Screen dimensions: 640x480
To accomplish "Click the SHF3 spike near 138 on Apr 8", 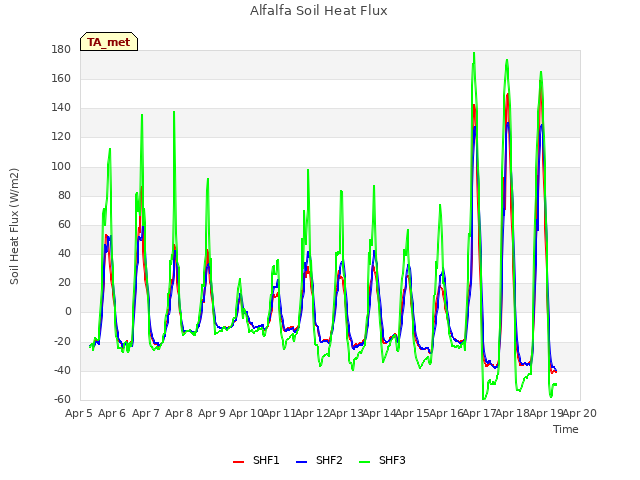I will (174, 111).
